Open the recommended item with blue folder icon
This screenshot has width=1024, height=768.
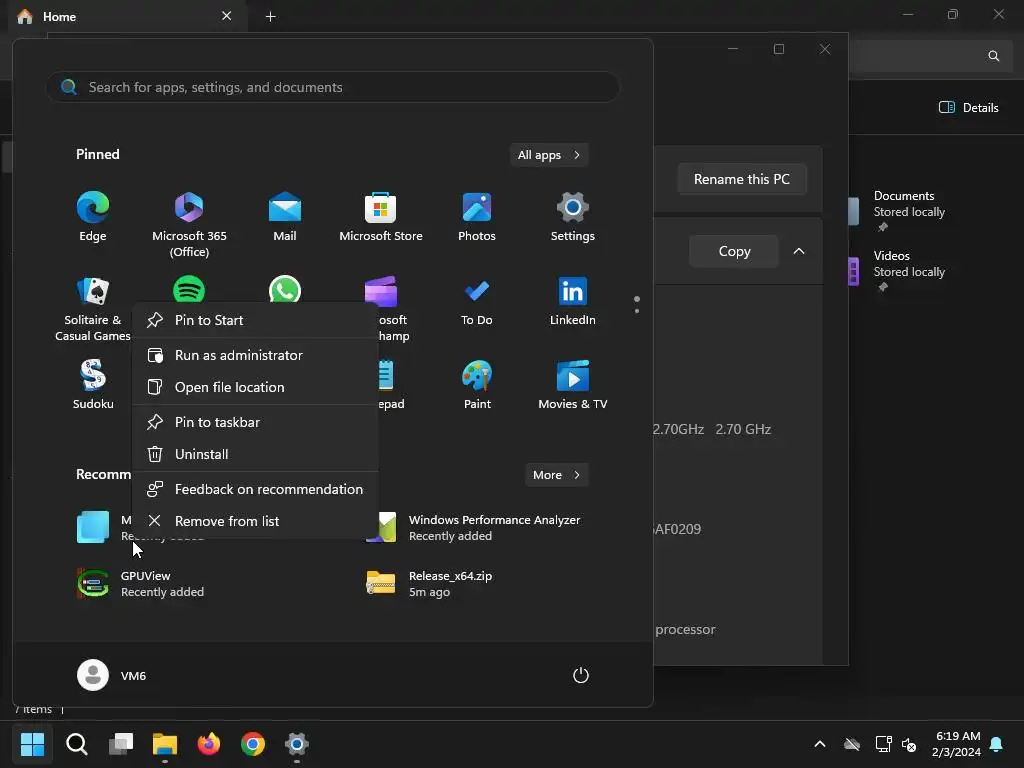pos(93,527)
